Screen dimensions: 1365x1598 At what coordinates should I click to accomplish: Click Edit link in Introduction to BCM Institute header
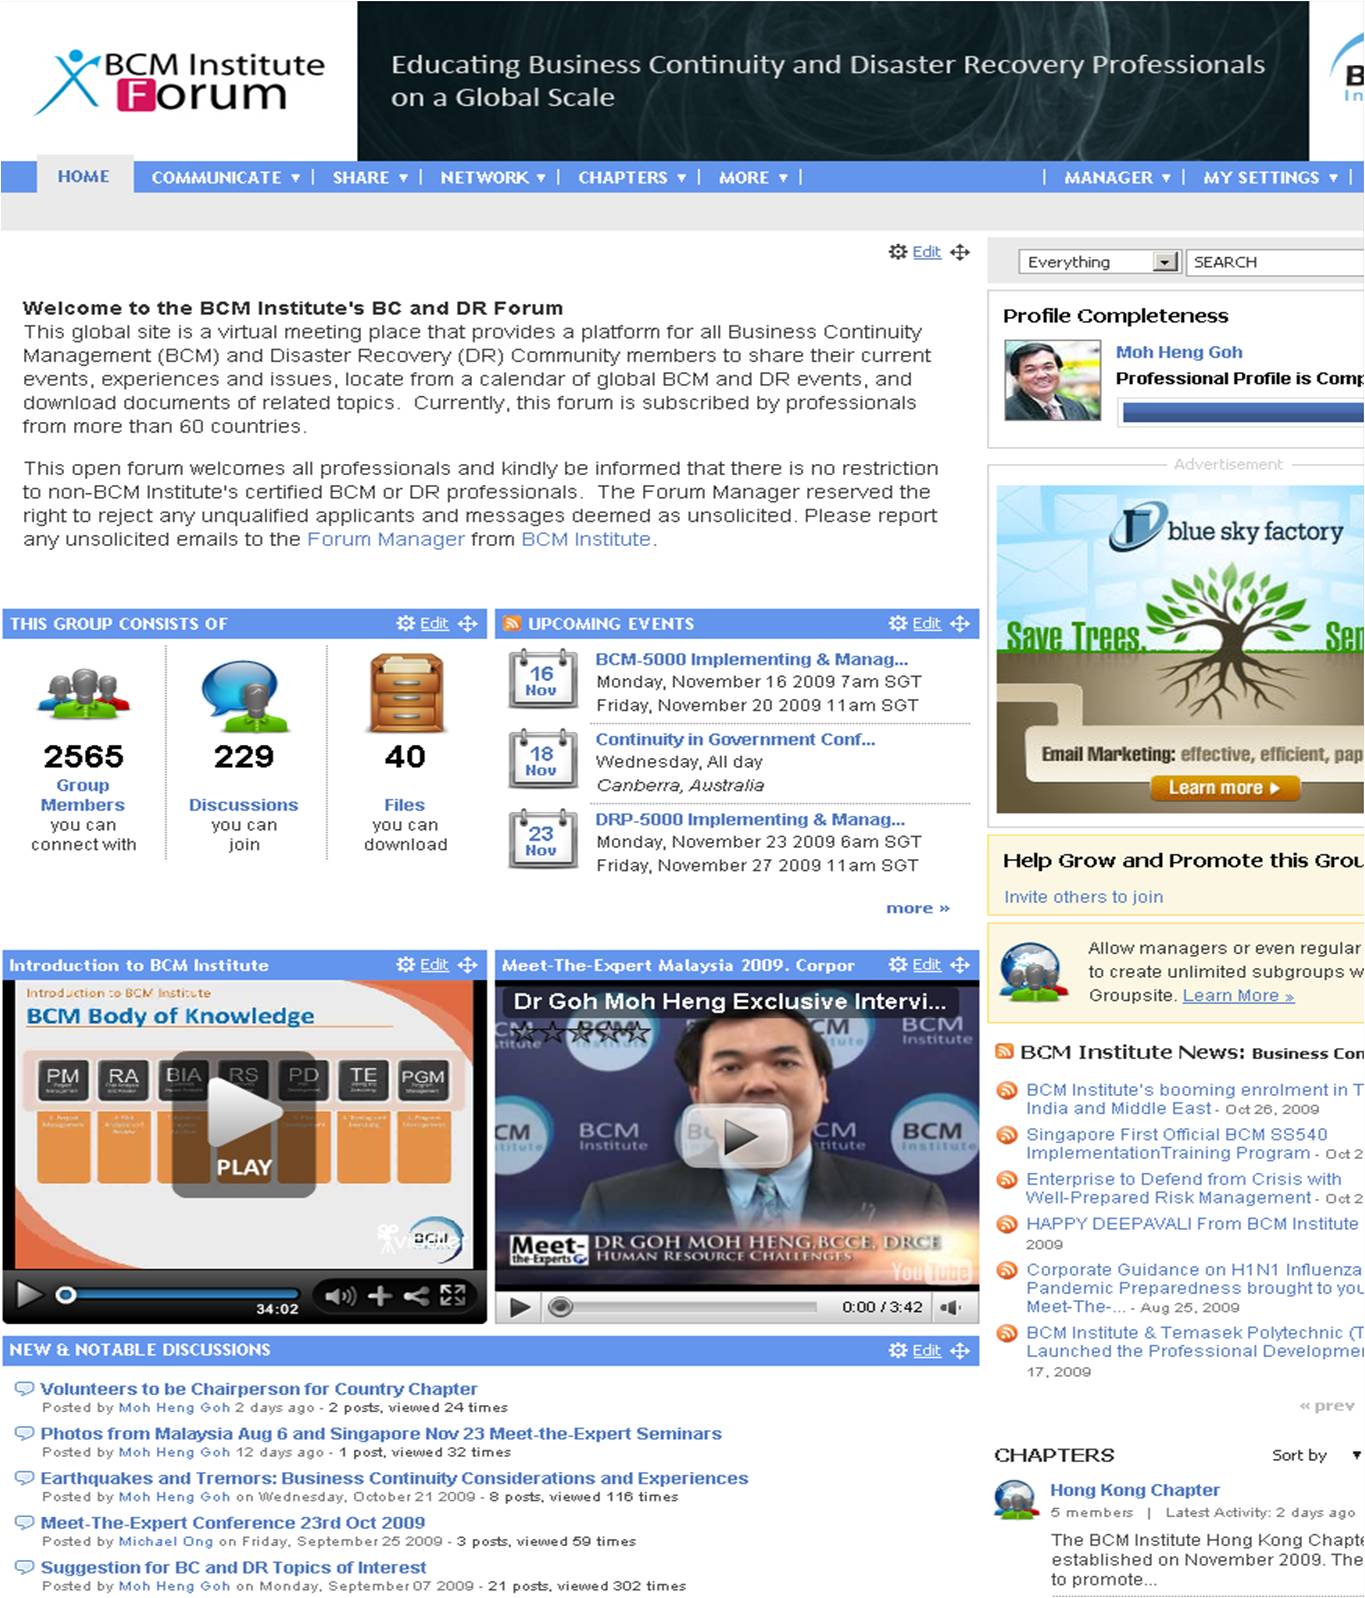pyautogui.click(x=434, y=965)
